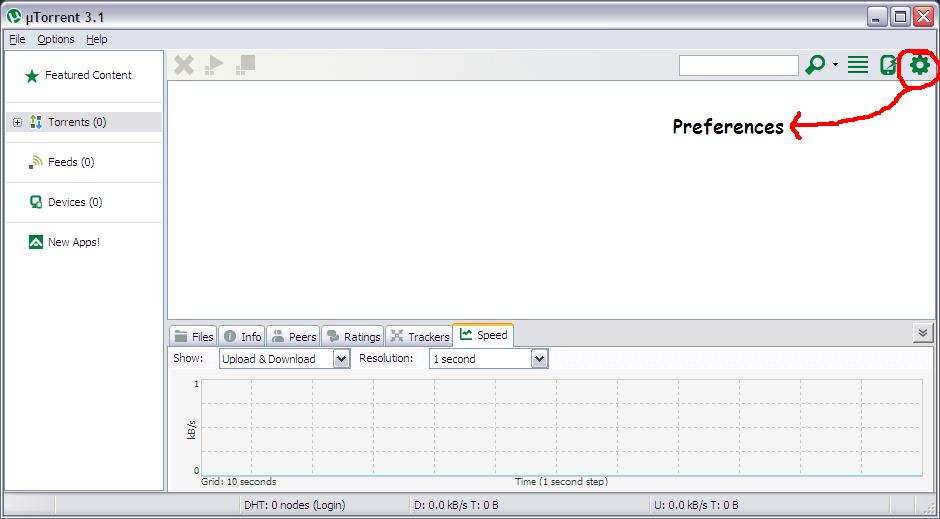Open the Upload & Download dropdown
Image resolution: width=940 pixels, height=519 pixels.
pyautogui.click(x=285, y=359)
